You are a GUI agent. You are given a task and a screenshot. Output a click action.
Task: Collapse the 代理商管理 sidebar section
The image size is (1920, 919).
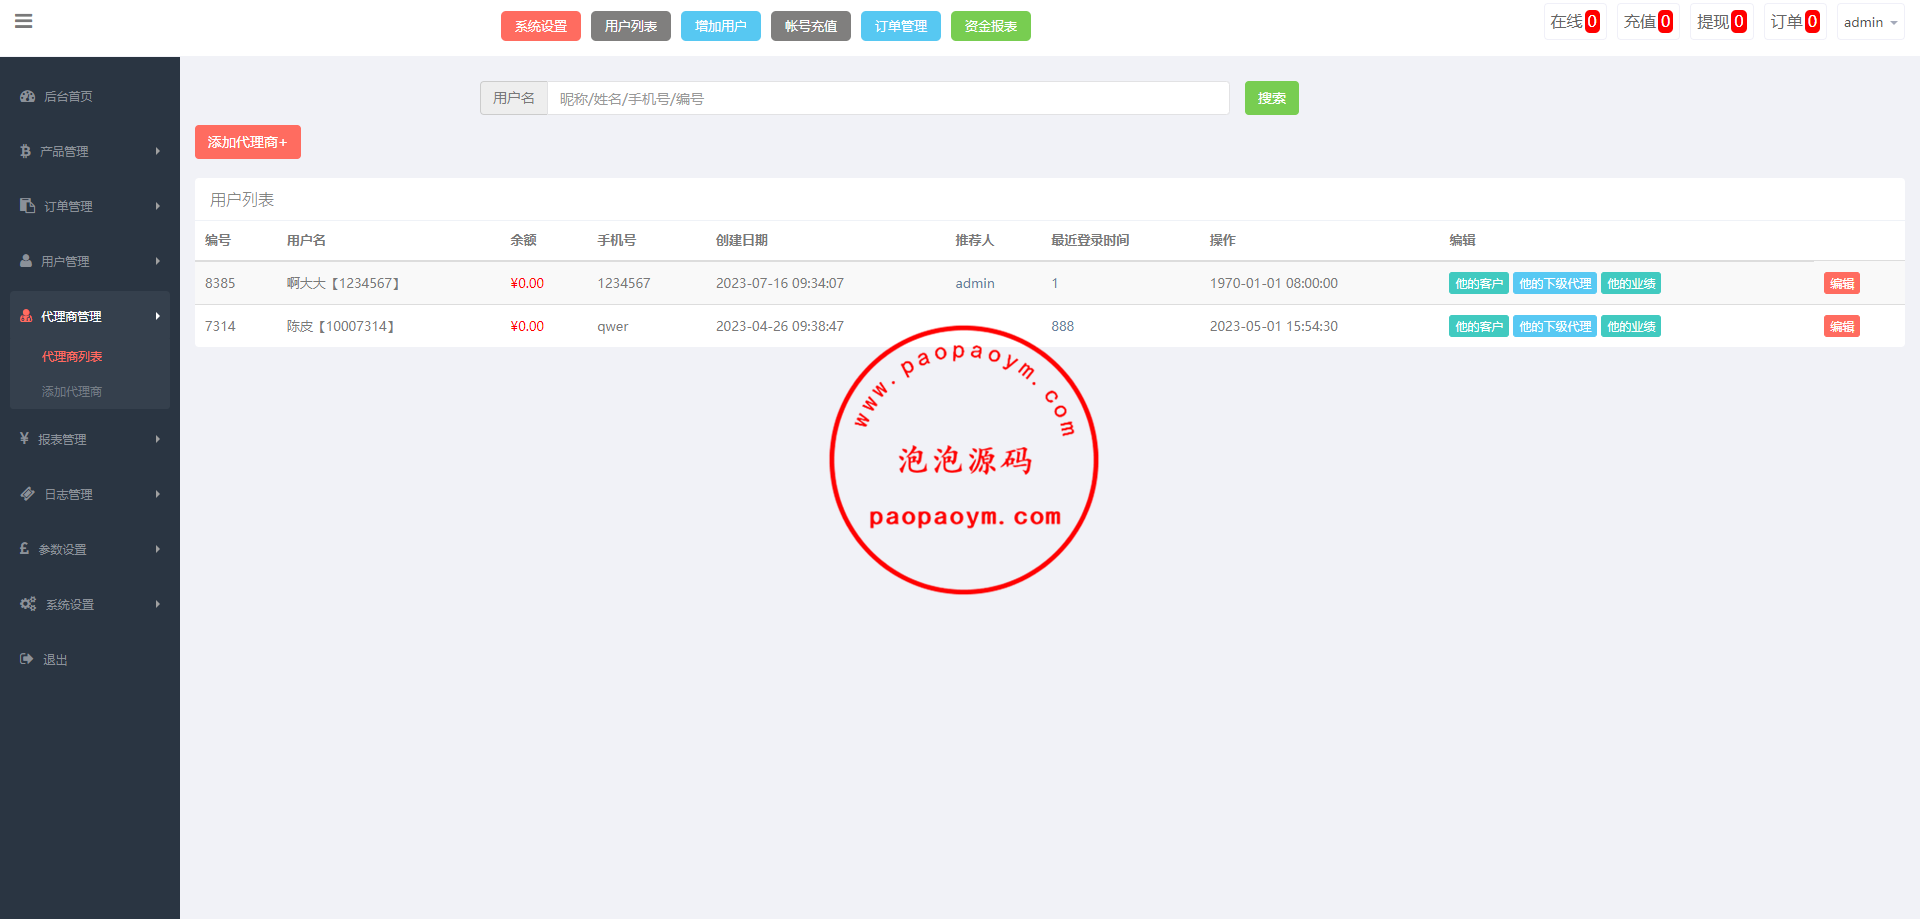[157, 316]
